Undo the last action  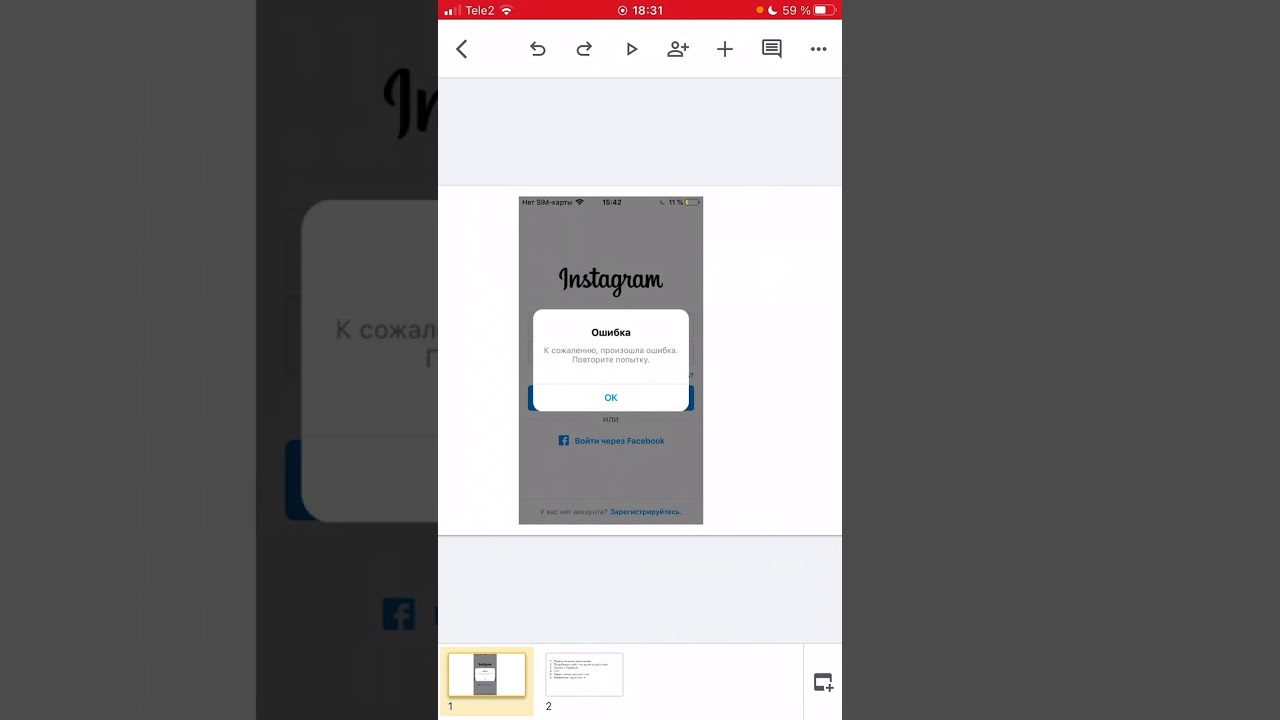(x=538, y=49)
